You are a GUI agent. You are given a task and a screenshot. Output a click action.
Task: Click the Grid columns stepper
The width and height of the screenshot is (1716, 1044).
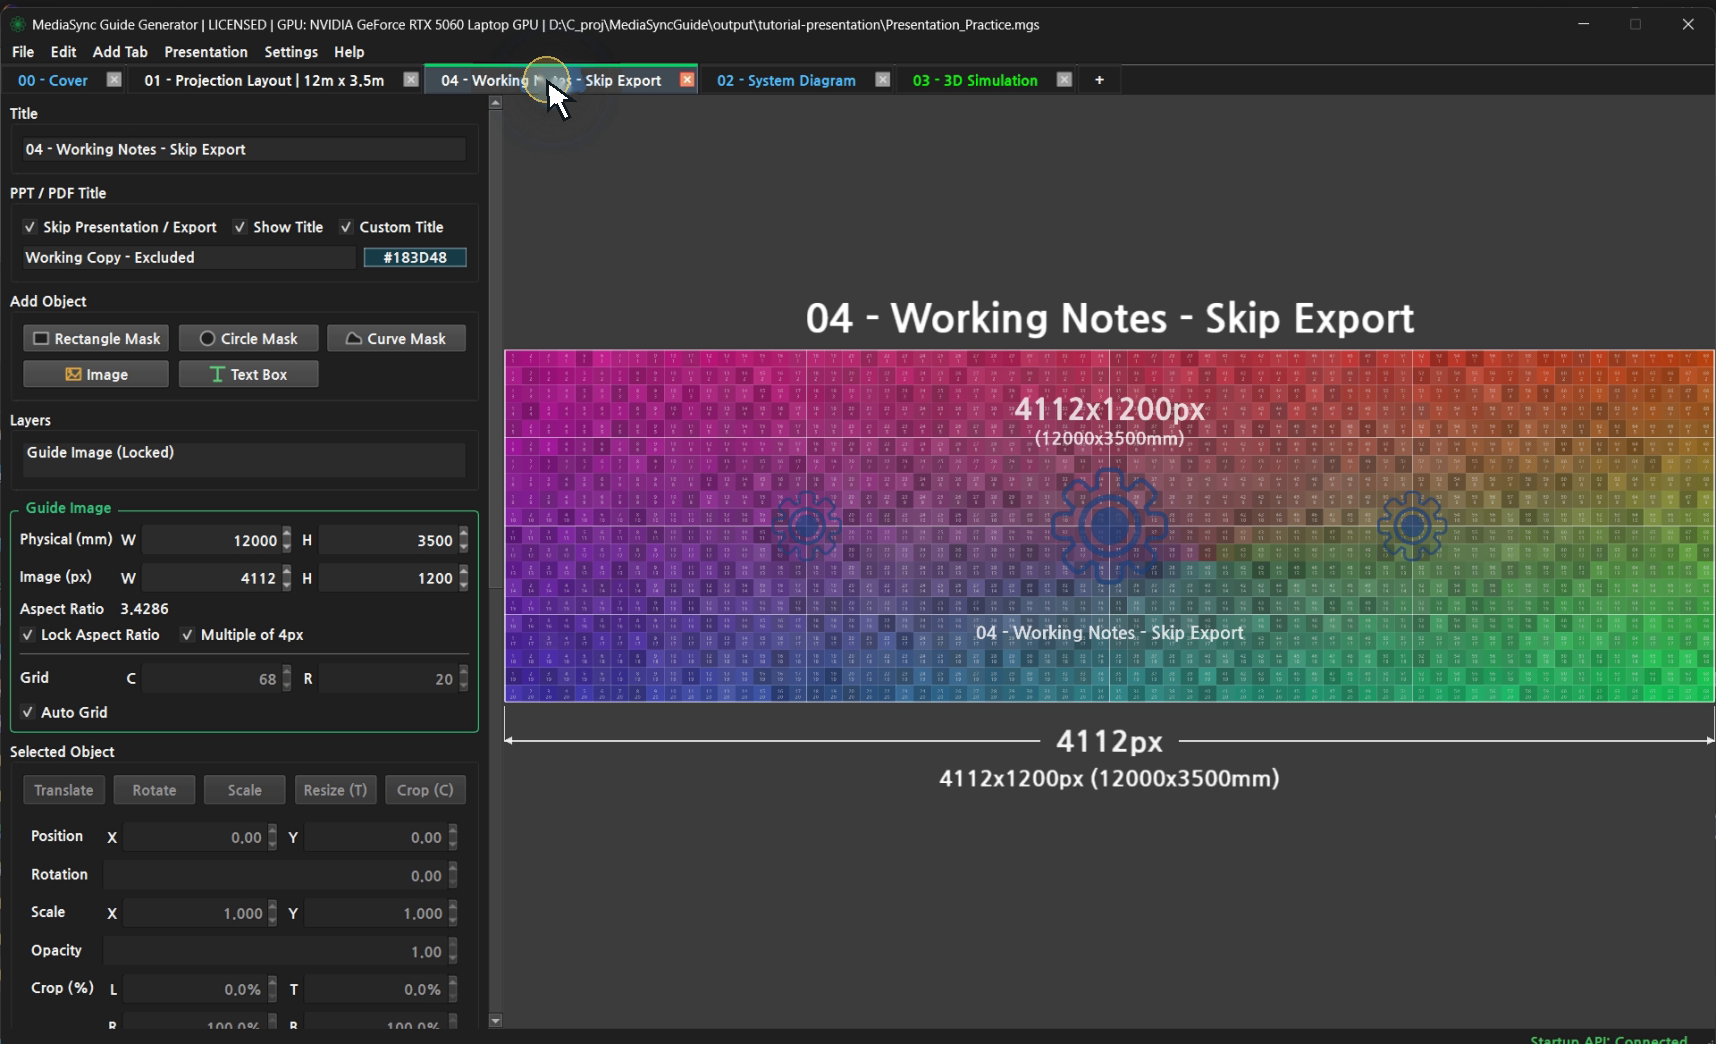pos(286,679)
